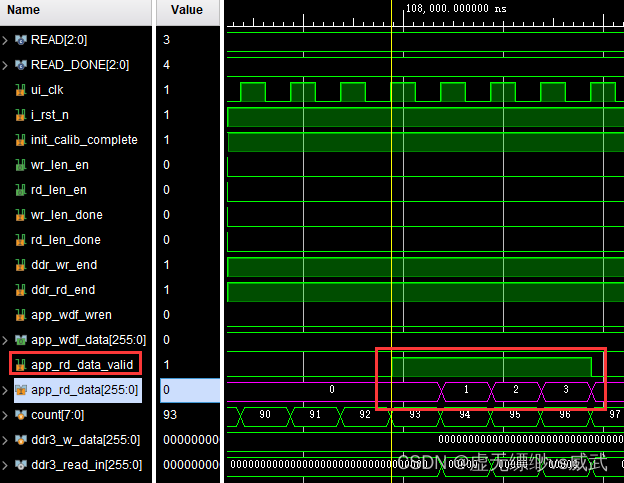Viewport: 624px width, 483px height.
Task: Expand the app_rd_data[255:0] bus signal
Action: coord(6,390)
